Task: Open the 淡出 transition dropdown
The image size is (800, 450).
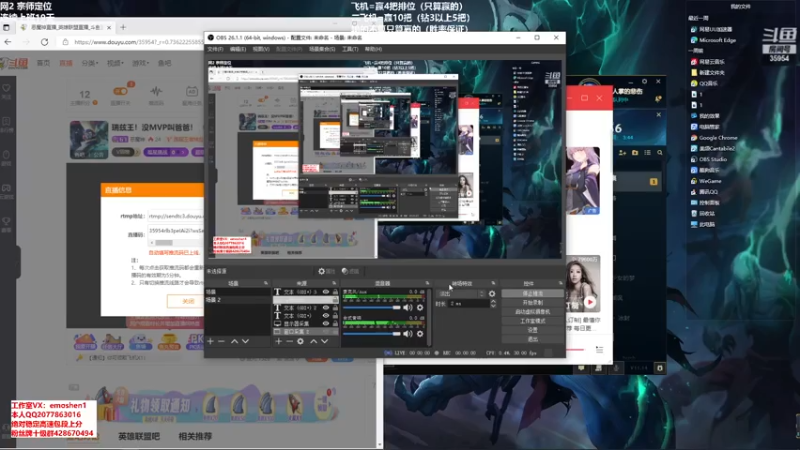Action: coord(461,294)
